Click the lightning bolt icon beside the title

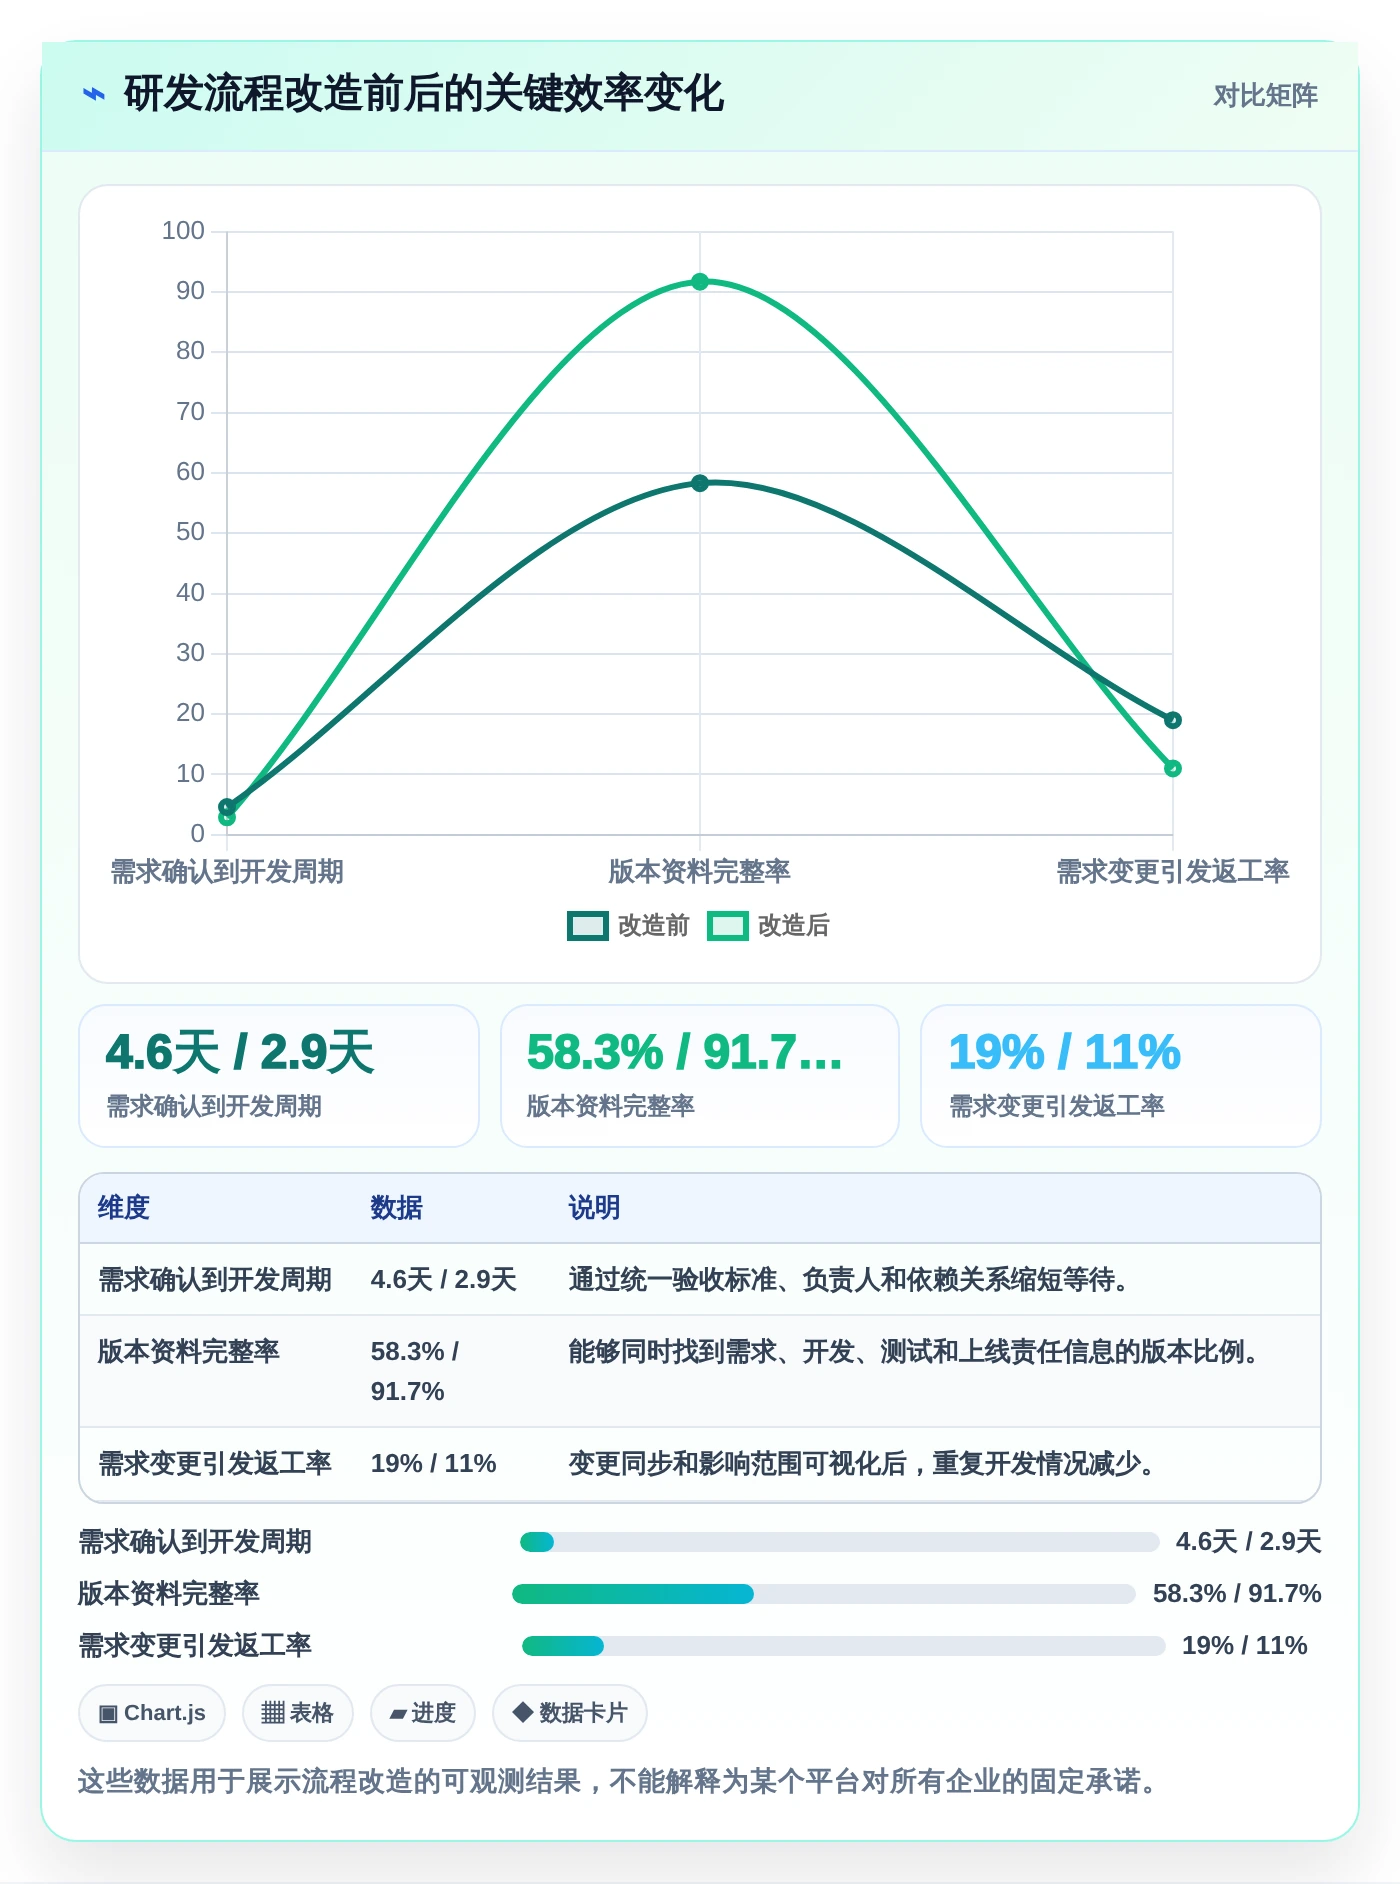[x=94, y=95]
